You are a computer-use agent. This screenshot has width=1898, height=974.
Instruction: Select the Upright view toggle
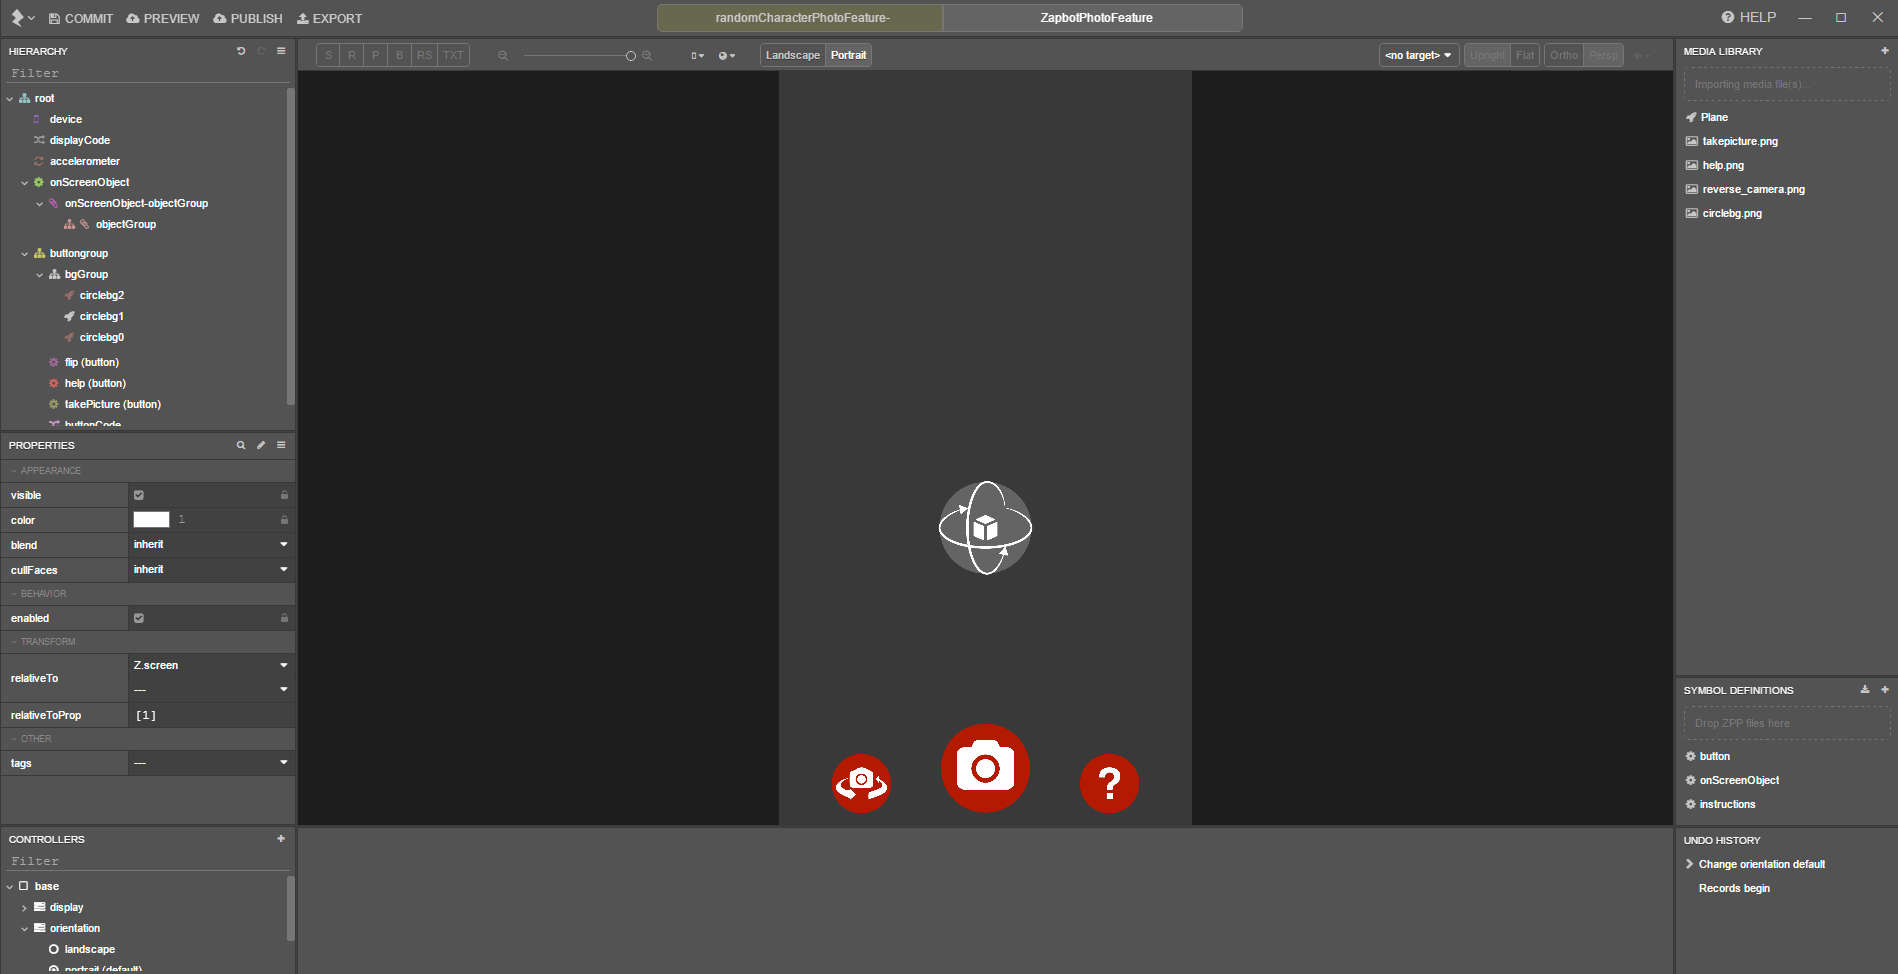[1487, 55]
